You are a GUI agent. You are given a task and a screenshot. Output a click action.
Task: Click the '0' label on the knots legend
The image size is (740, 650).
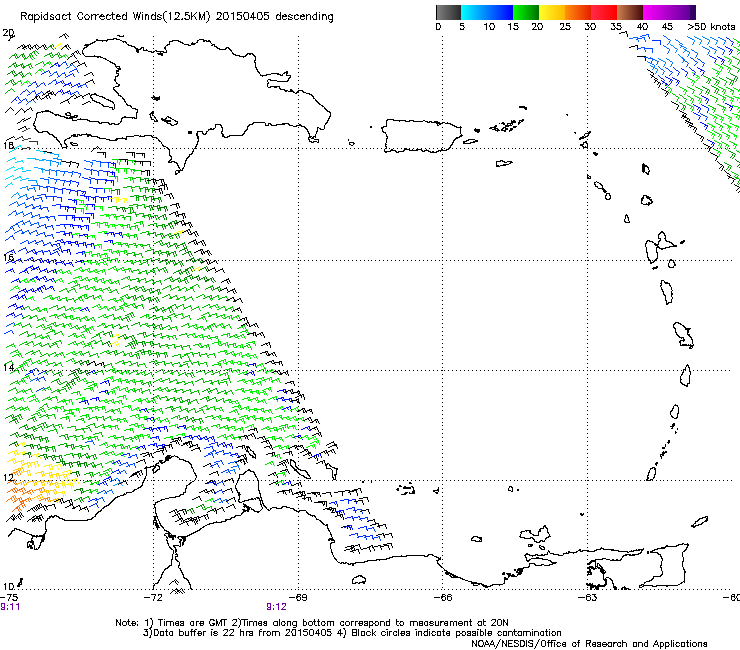pos(438,27)
